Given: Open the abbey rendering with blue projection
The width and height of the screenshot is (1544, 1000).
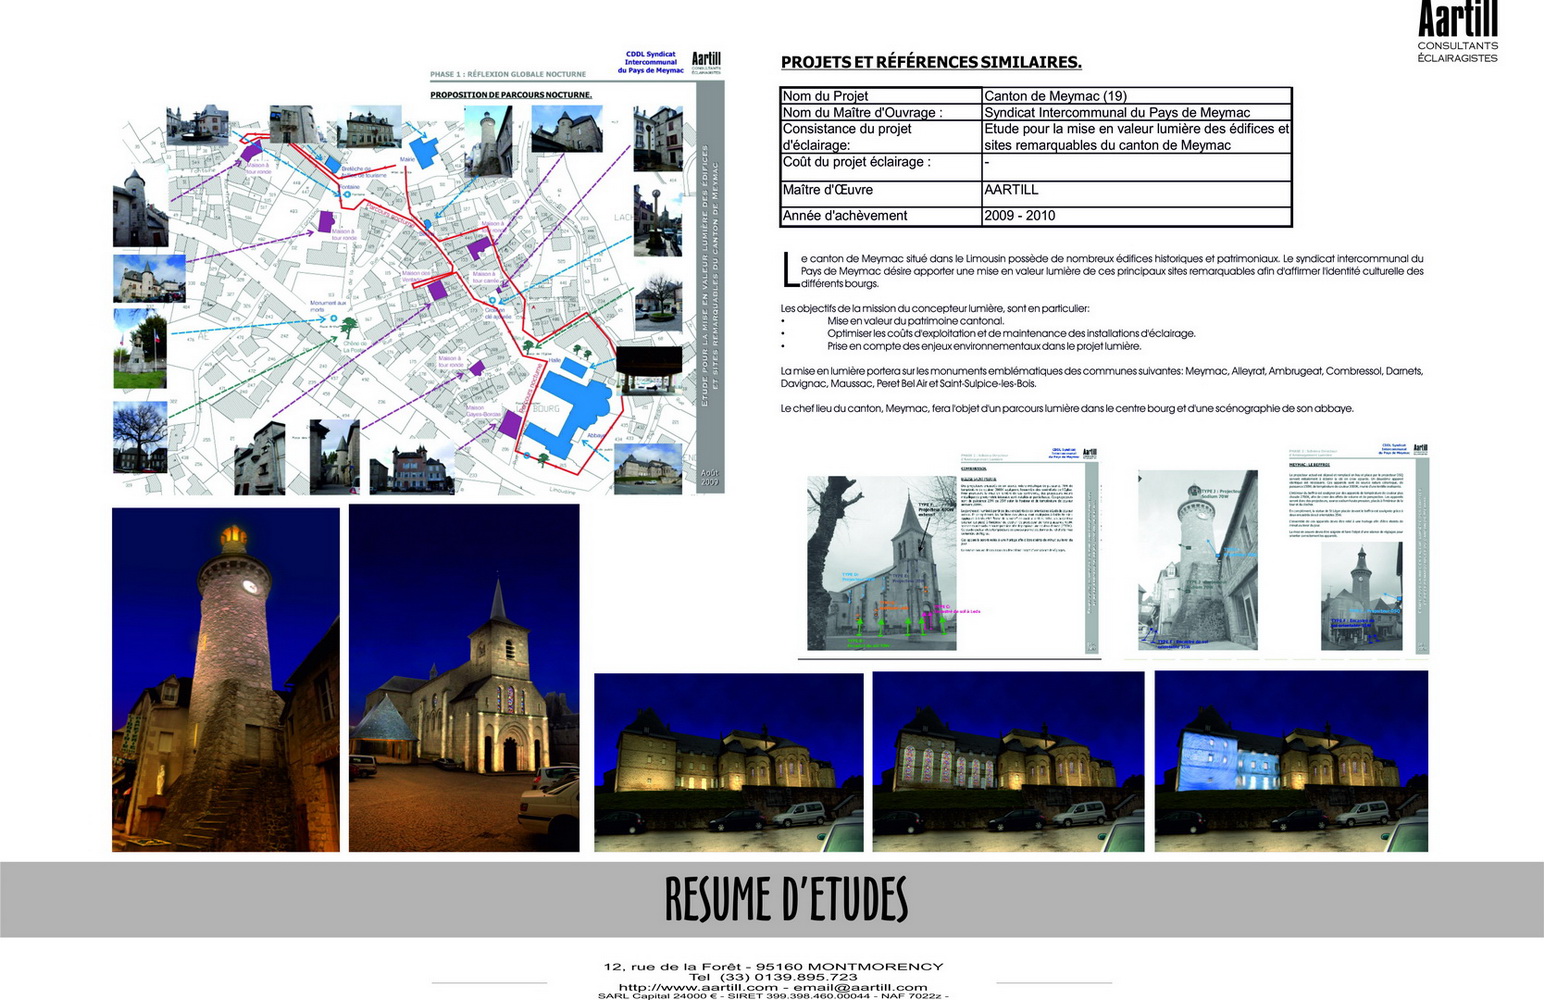Looking at the screenshot, I should (x=1291, y=761).
